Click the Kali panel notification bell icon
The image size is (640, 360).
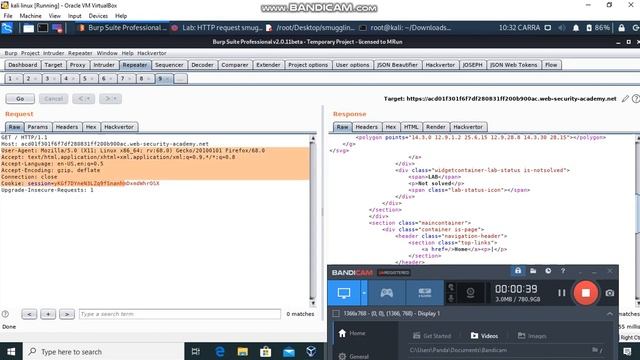[x=576, y=28]
